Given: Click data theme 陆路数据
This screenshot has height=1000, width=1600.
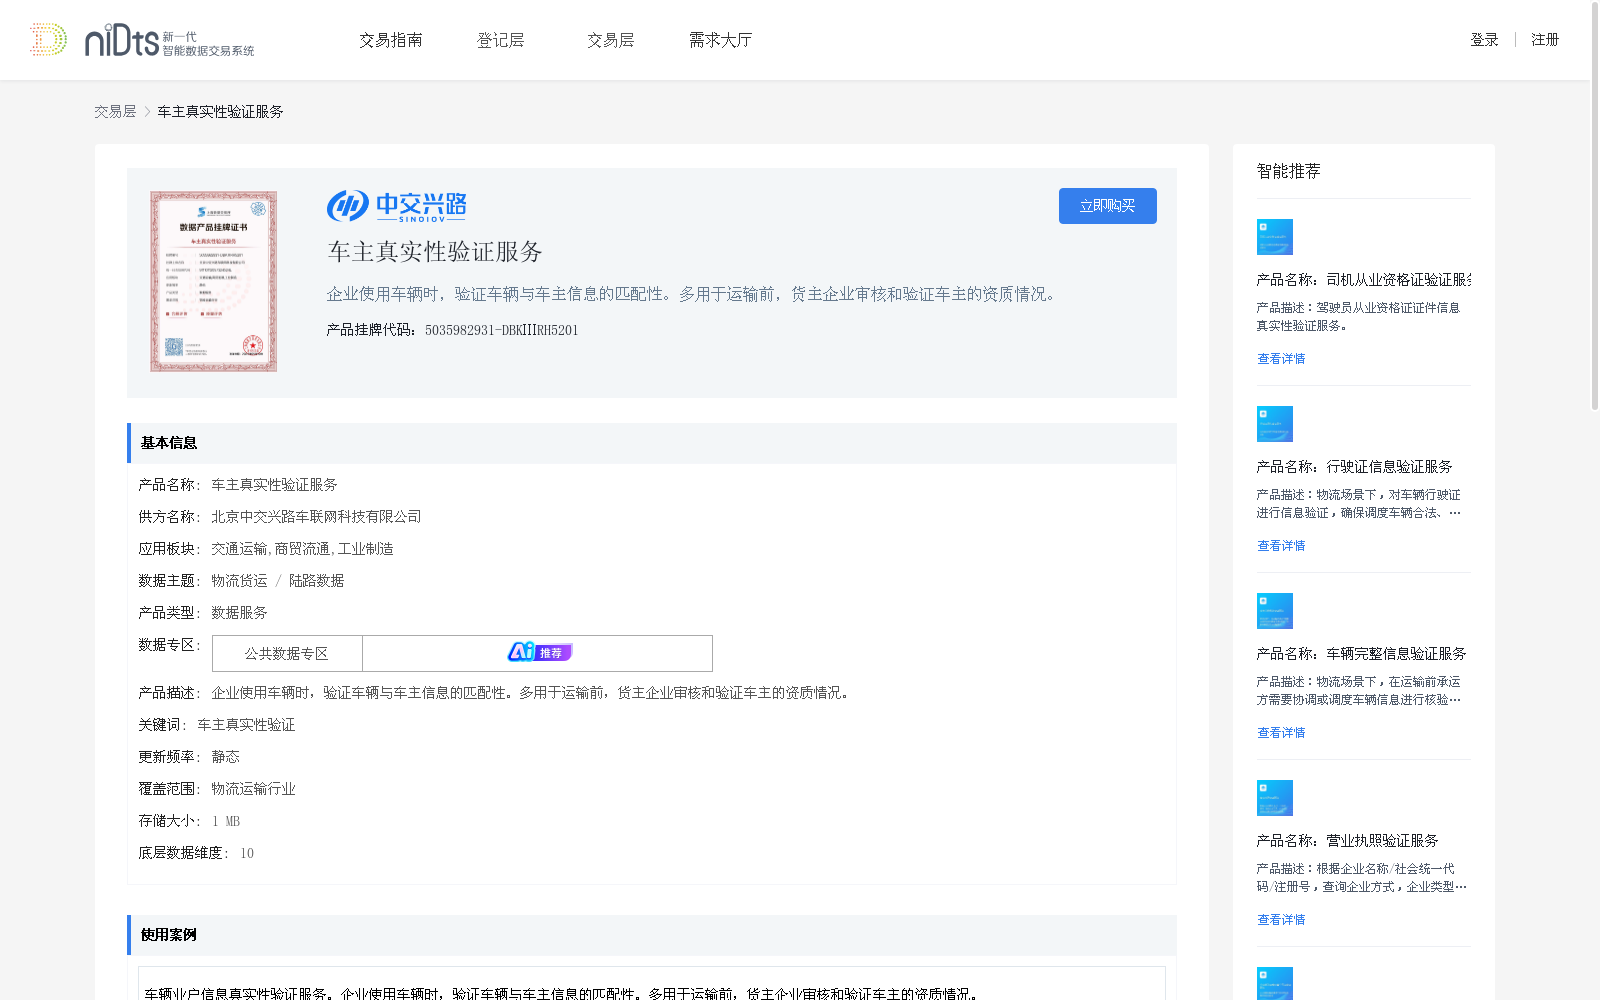Looking at the screenshot, I should point(316,581).
